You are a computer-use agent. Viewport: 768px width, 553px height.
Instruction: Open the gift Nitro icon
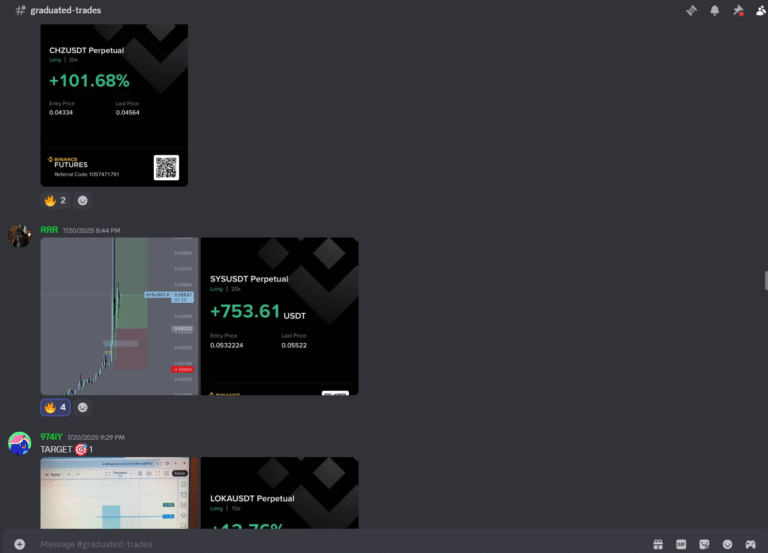click(658, 544)
